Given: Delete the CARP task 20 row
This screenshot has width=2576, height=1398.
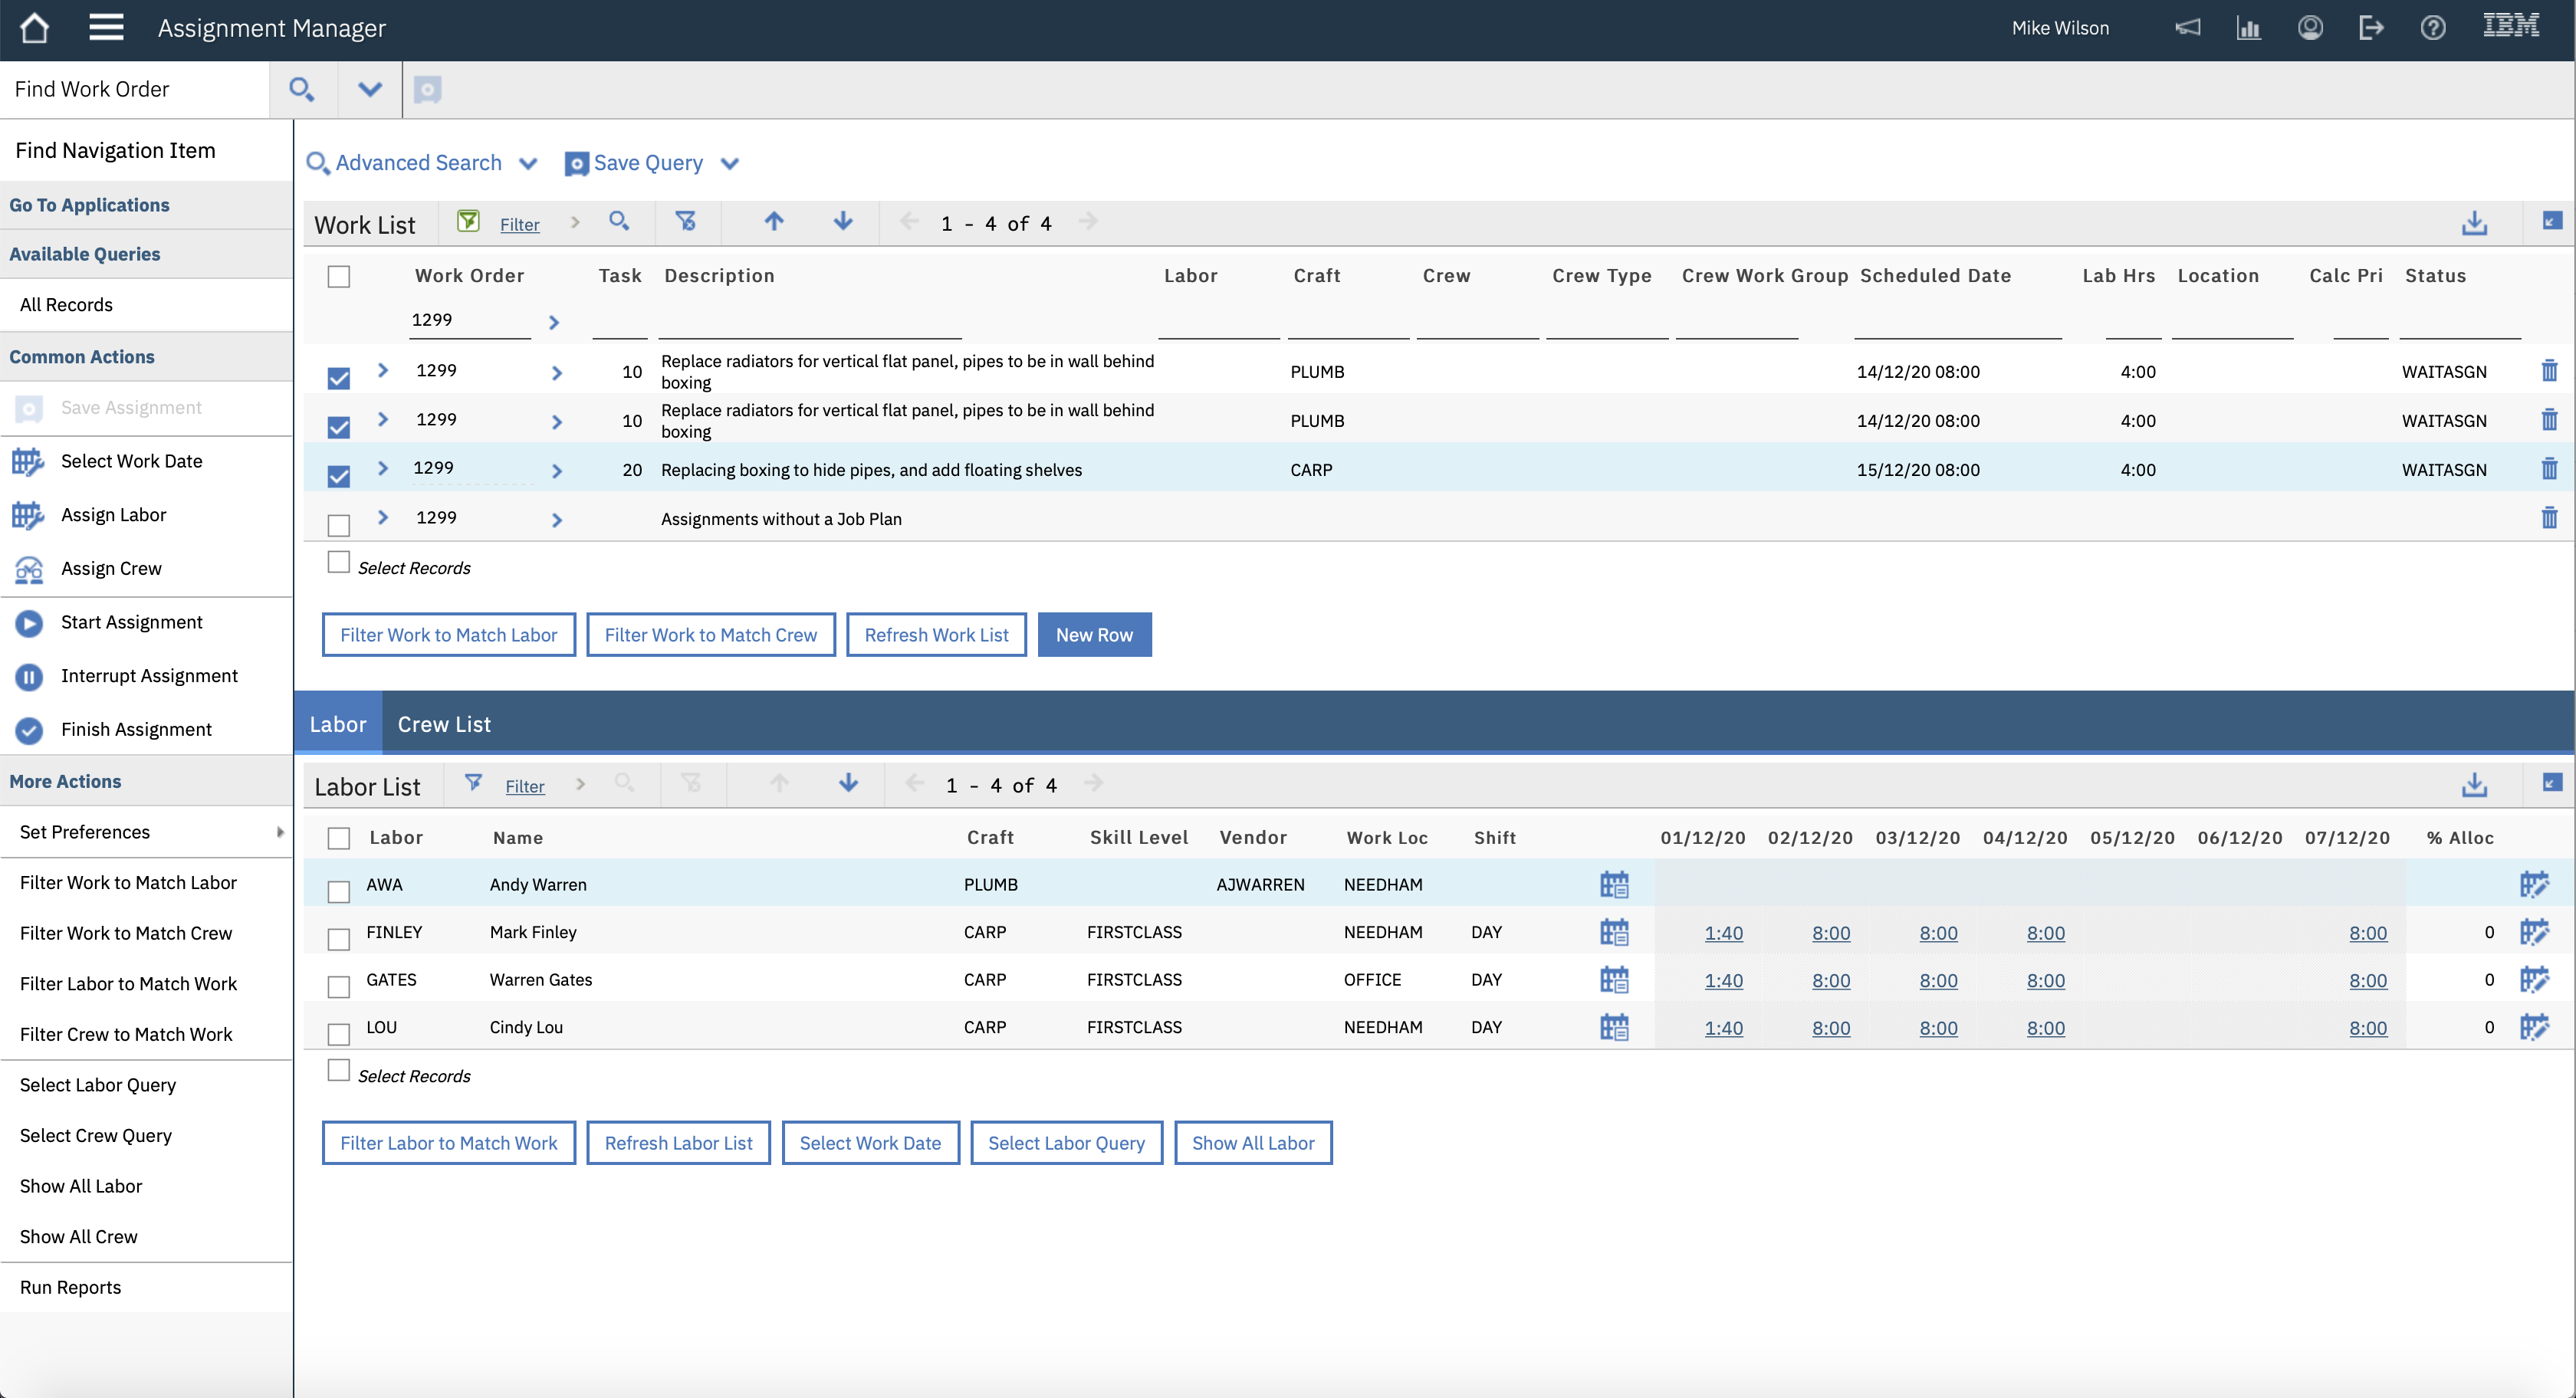Looking at the screenshot, I should pos(2549,469).
